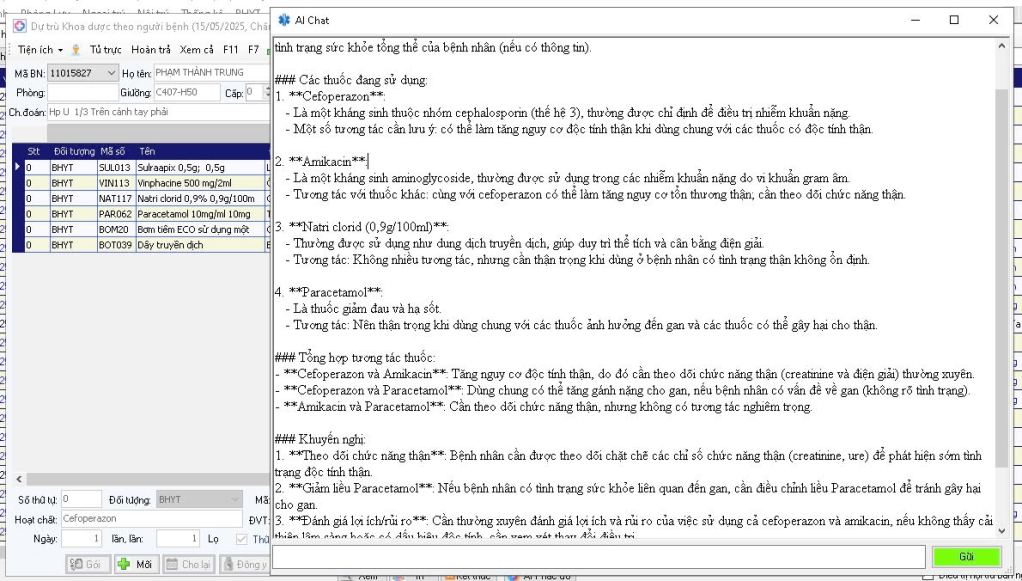Expand the Mã BN combo box
This screenshot has height=581, width=1022.
[x=111, y=73]
